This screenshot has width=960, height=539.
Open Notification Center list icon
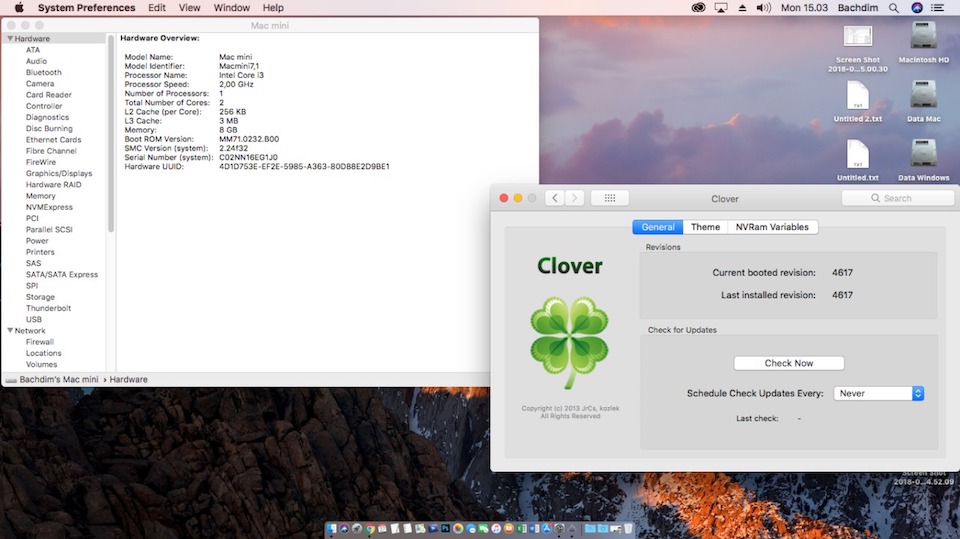coord(937,8)
